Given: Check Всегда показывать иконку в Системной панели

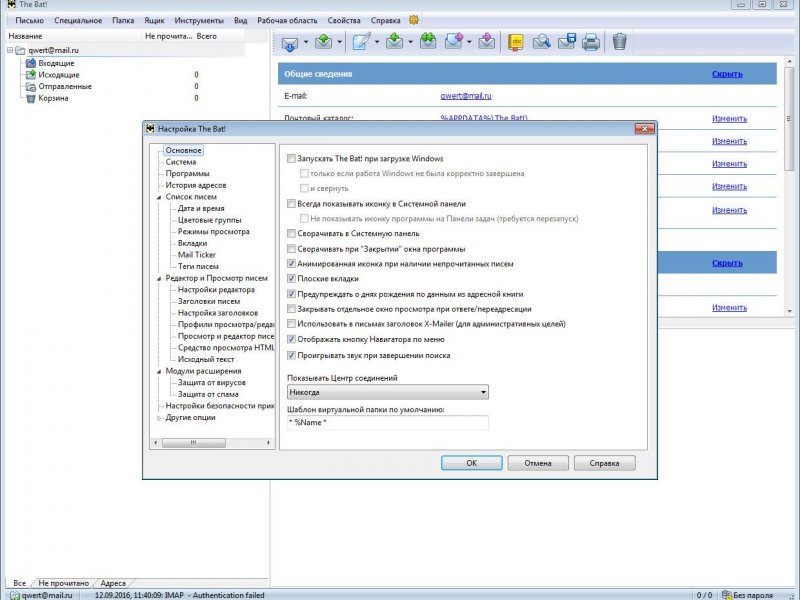Looking at the screenshot, I should [291, 204].
